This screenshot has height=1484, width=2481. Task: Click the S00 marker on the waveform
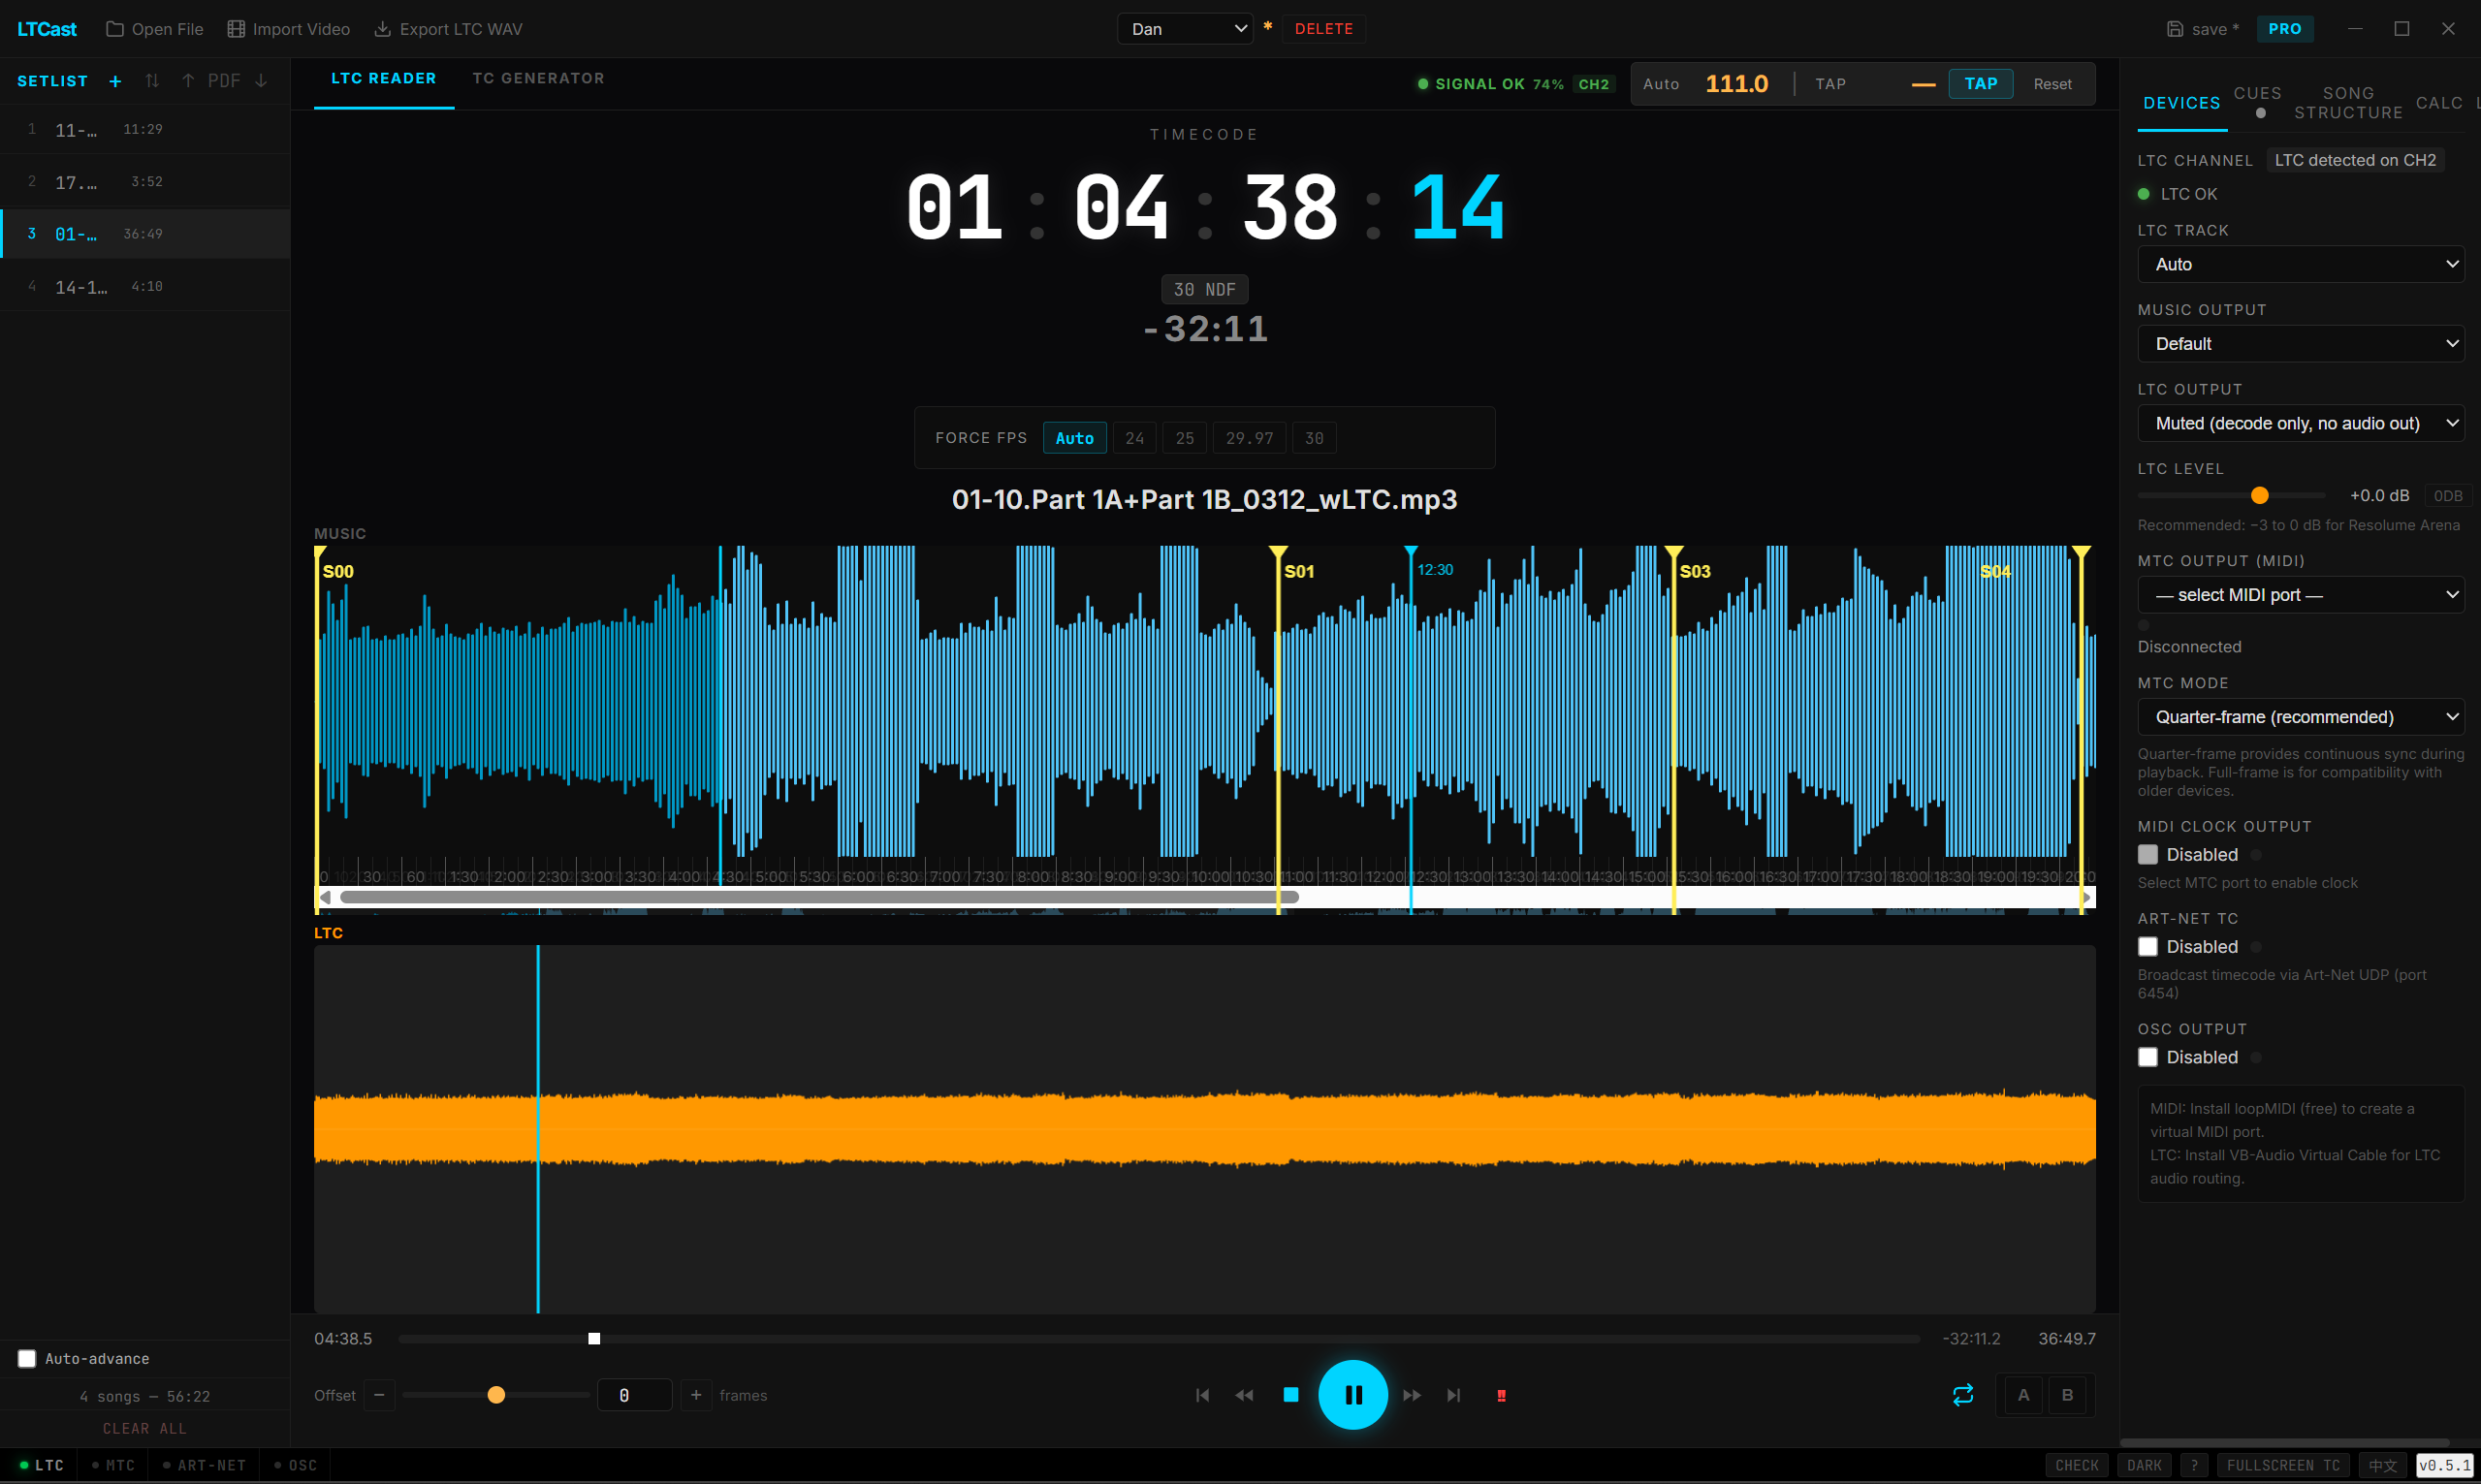pyautogui.click(x=338, y=571)
